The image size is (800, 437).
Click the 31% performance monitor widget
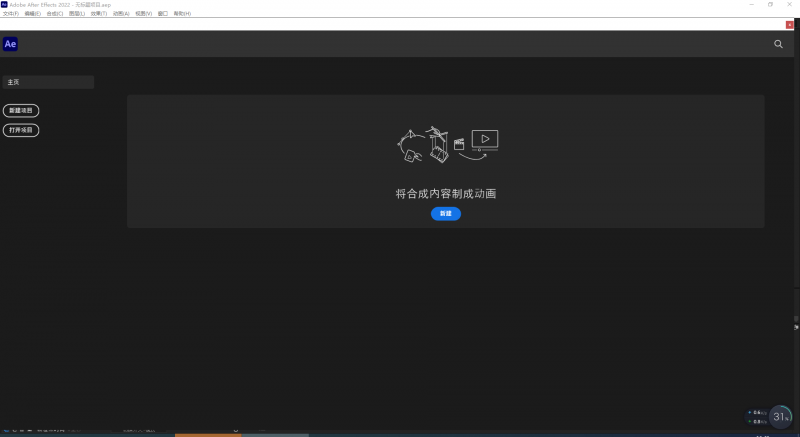[x=780, y=417]
